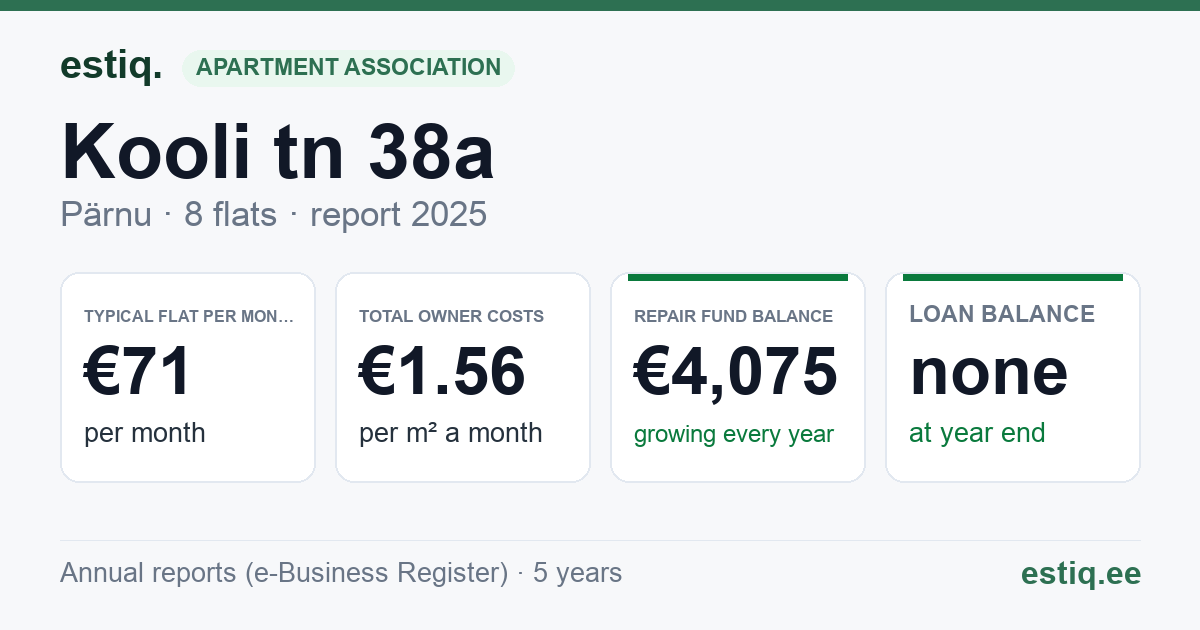Click the estiq. logo
This screenshot has width=1200, height=630.
(x=111, y=66)
